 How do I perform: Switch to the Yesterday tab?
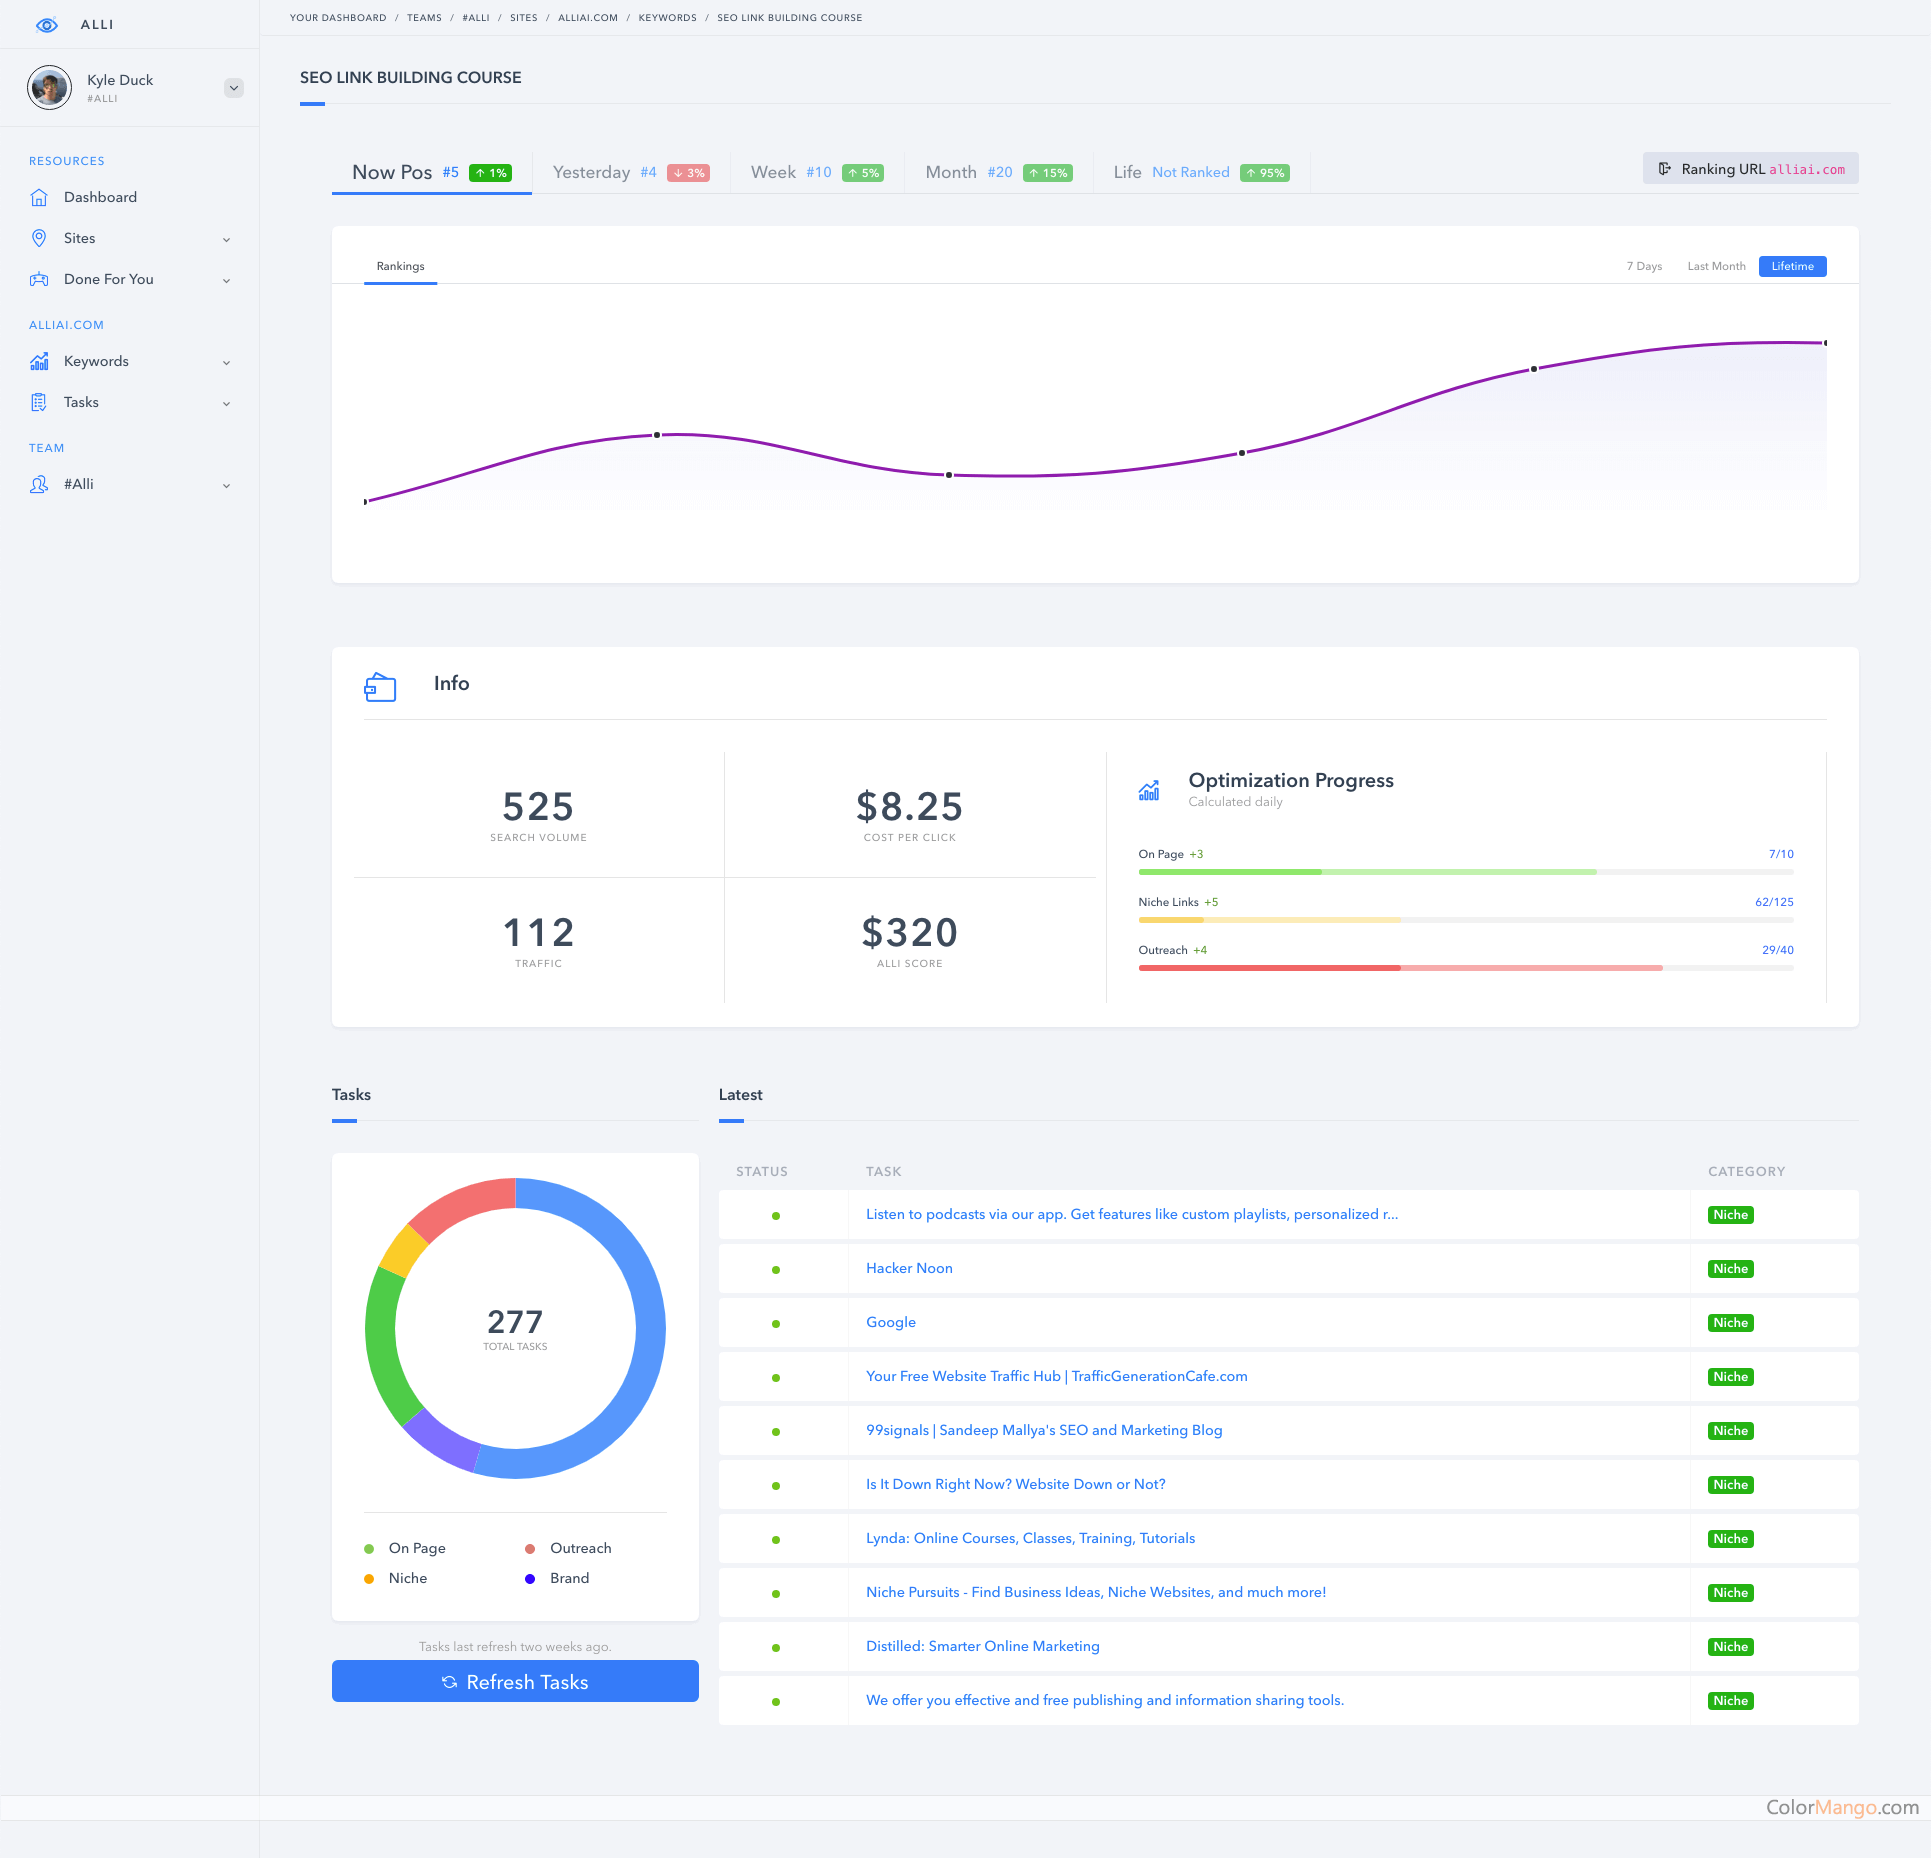[591, 172]
